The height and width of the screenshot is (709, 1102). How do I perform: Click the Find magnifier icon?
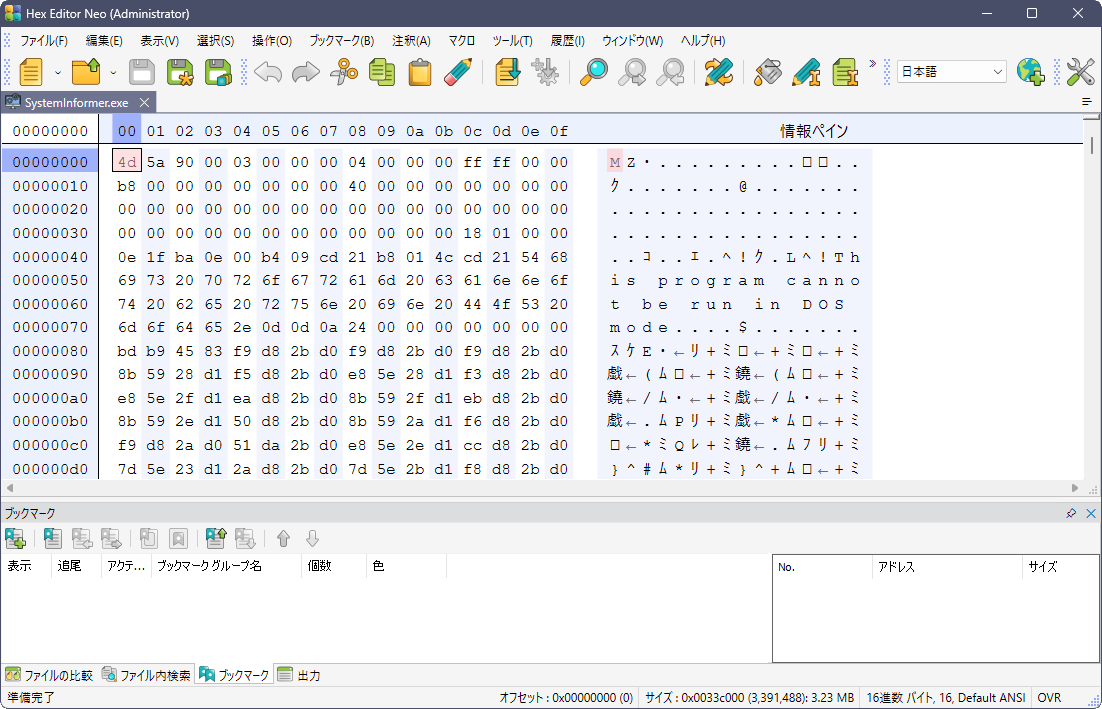594,72
